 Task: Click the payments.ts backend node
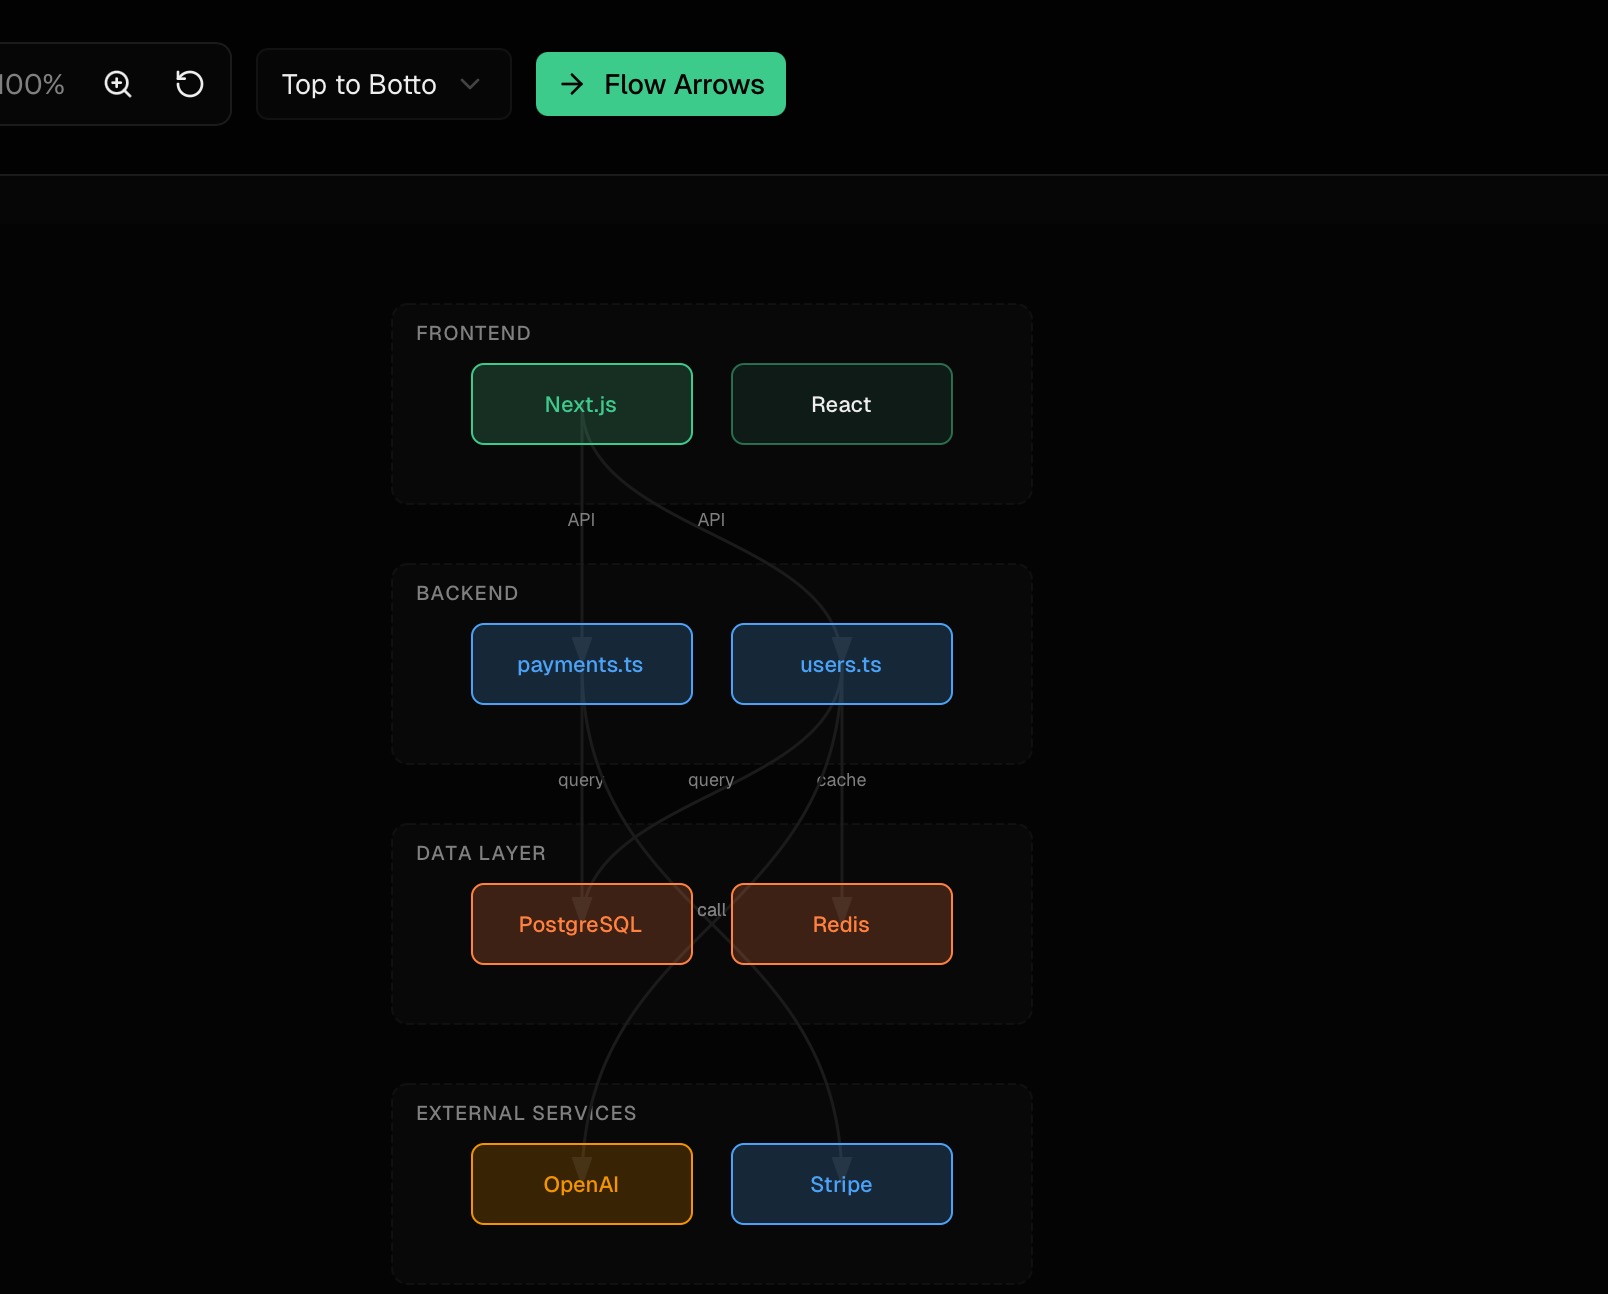[581, 664]
